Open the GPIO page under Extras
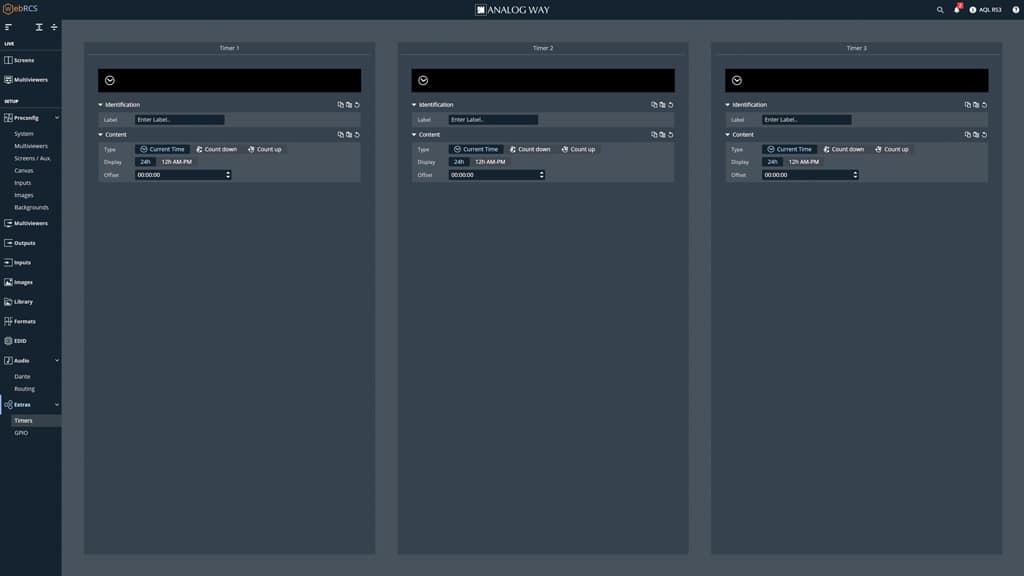Screen dimensions: 1024x576 21,433
